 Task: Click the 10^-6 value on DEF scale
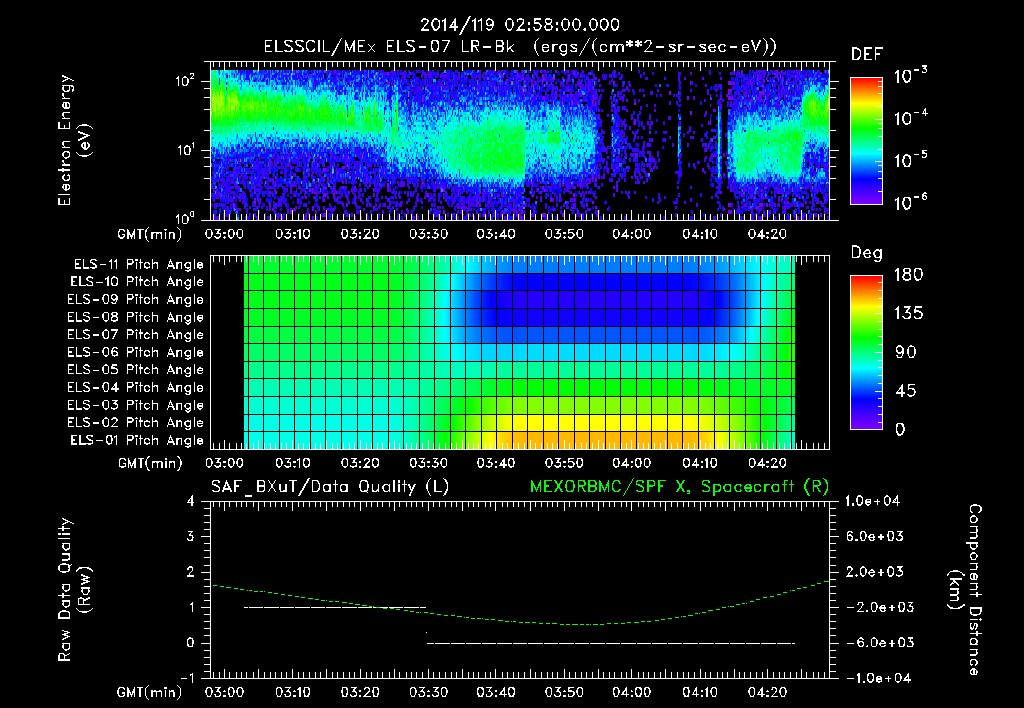pos(910,202)
